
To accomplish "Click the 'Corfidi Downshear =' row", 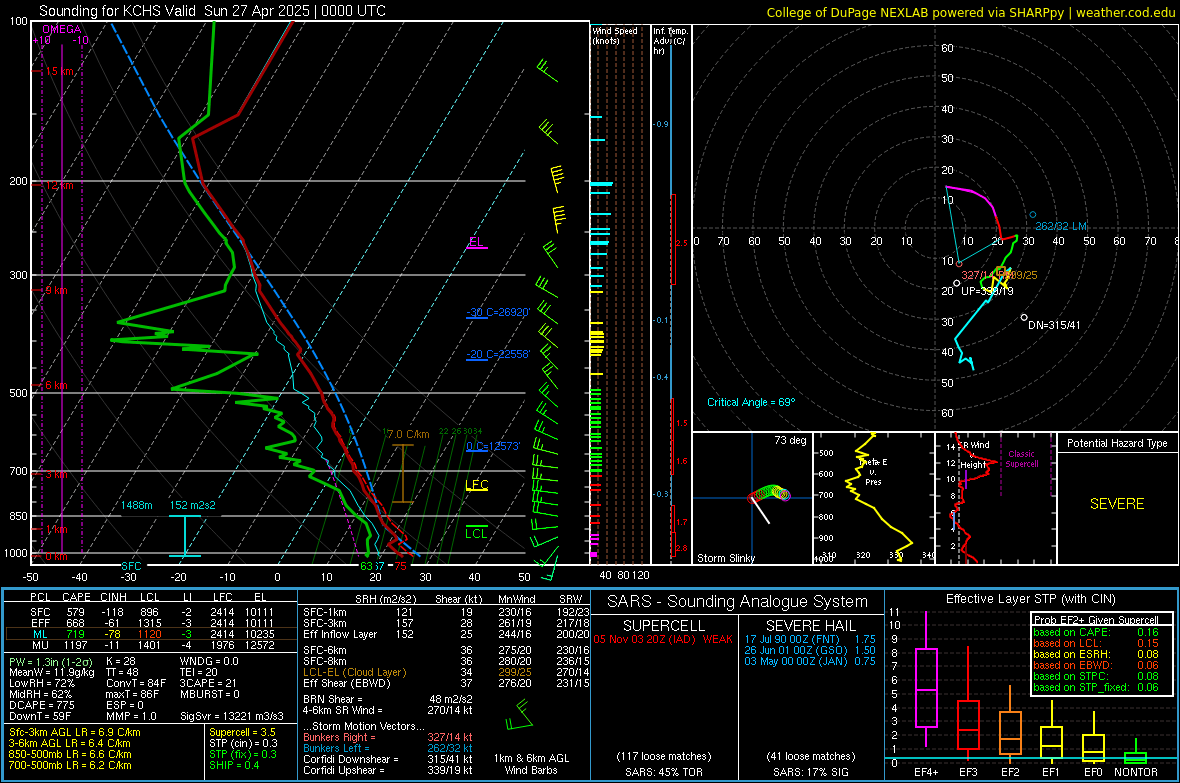I will [388, 759].
